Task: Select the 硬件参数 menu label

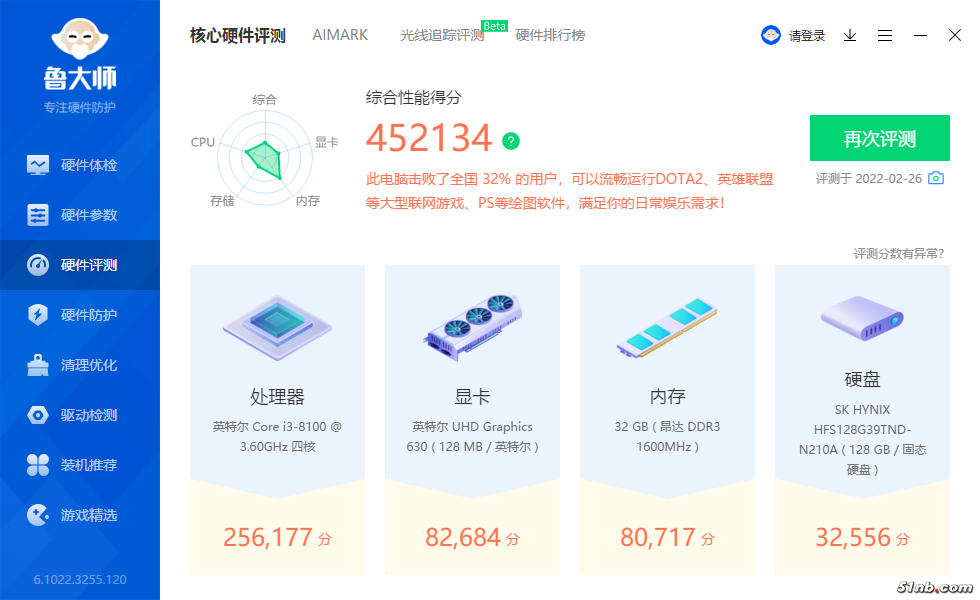Action: [x=89, y=215]
